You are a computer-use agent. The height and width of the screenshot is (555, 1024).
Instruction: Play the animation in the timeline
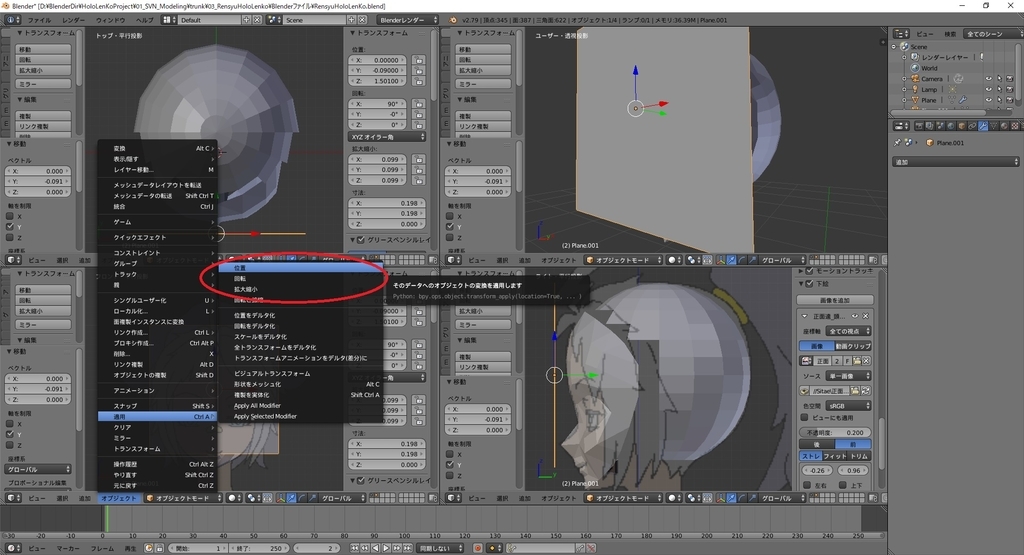(x=387, y=548)
